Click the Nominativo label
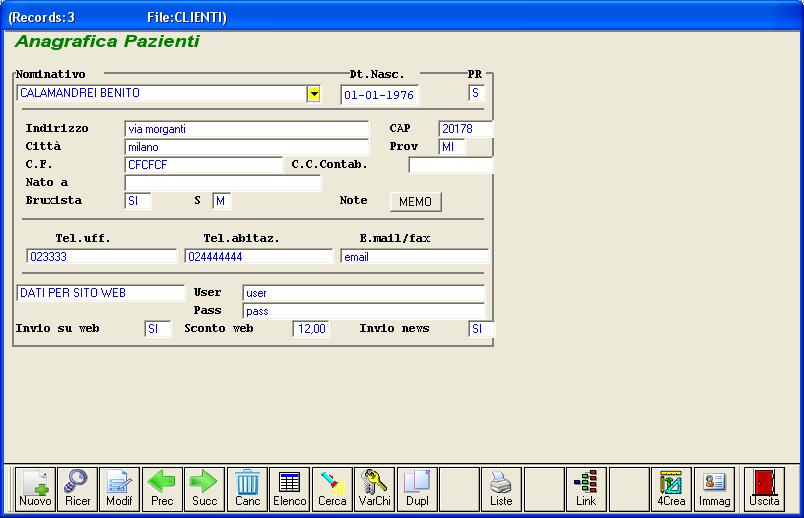 pos(50,74)
